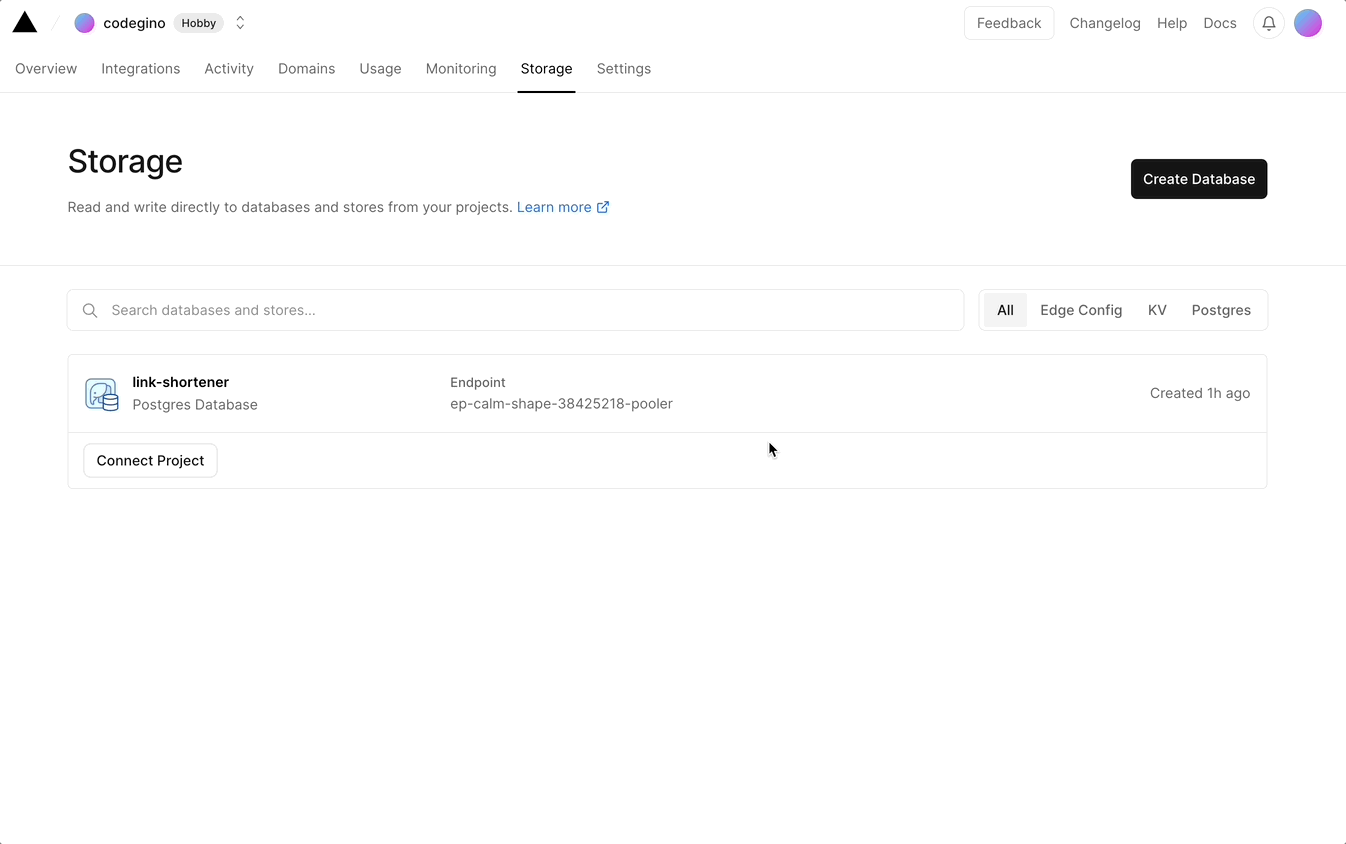Click the link-shortener Postgres database icon
This screenshot has width=1346, height=844.
[x=101, y=394]
